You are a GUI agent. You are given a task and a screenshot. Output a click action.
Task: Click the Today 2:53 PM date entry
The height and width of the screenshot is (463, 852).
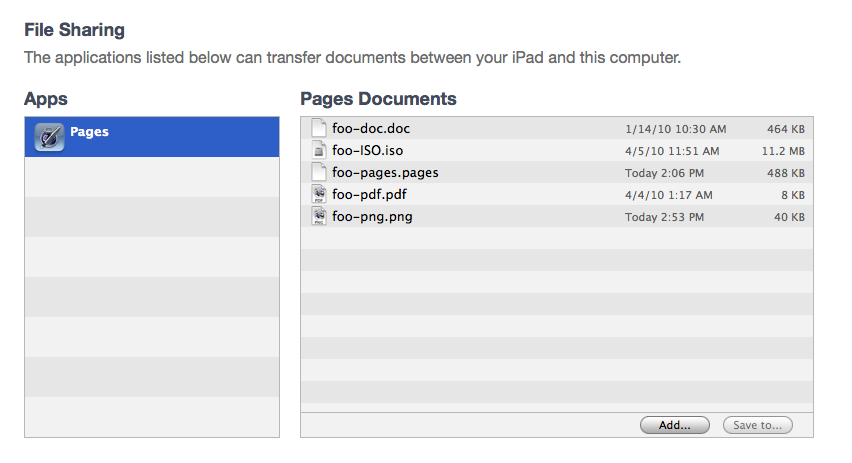click(664, 217)
